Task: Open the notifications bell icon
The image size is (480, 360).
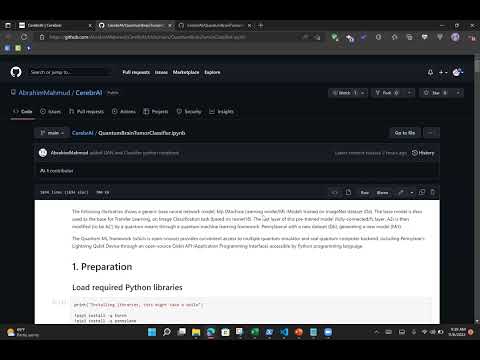Action: click(430, 72)
